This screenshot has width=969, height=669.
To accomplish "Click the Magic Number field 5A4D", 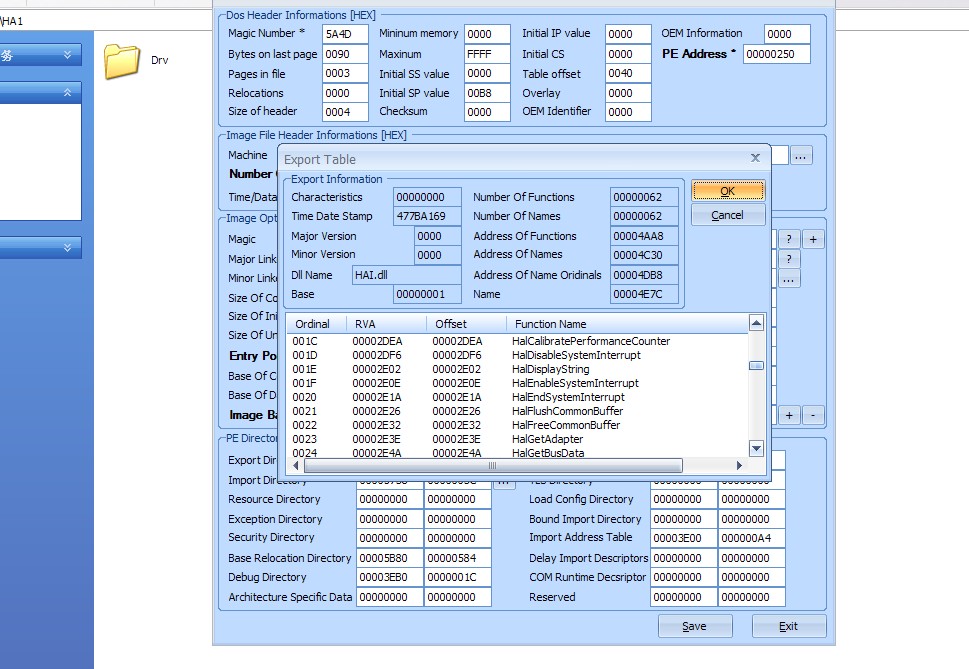I will [345, 34].
